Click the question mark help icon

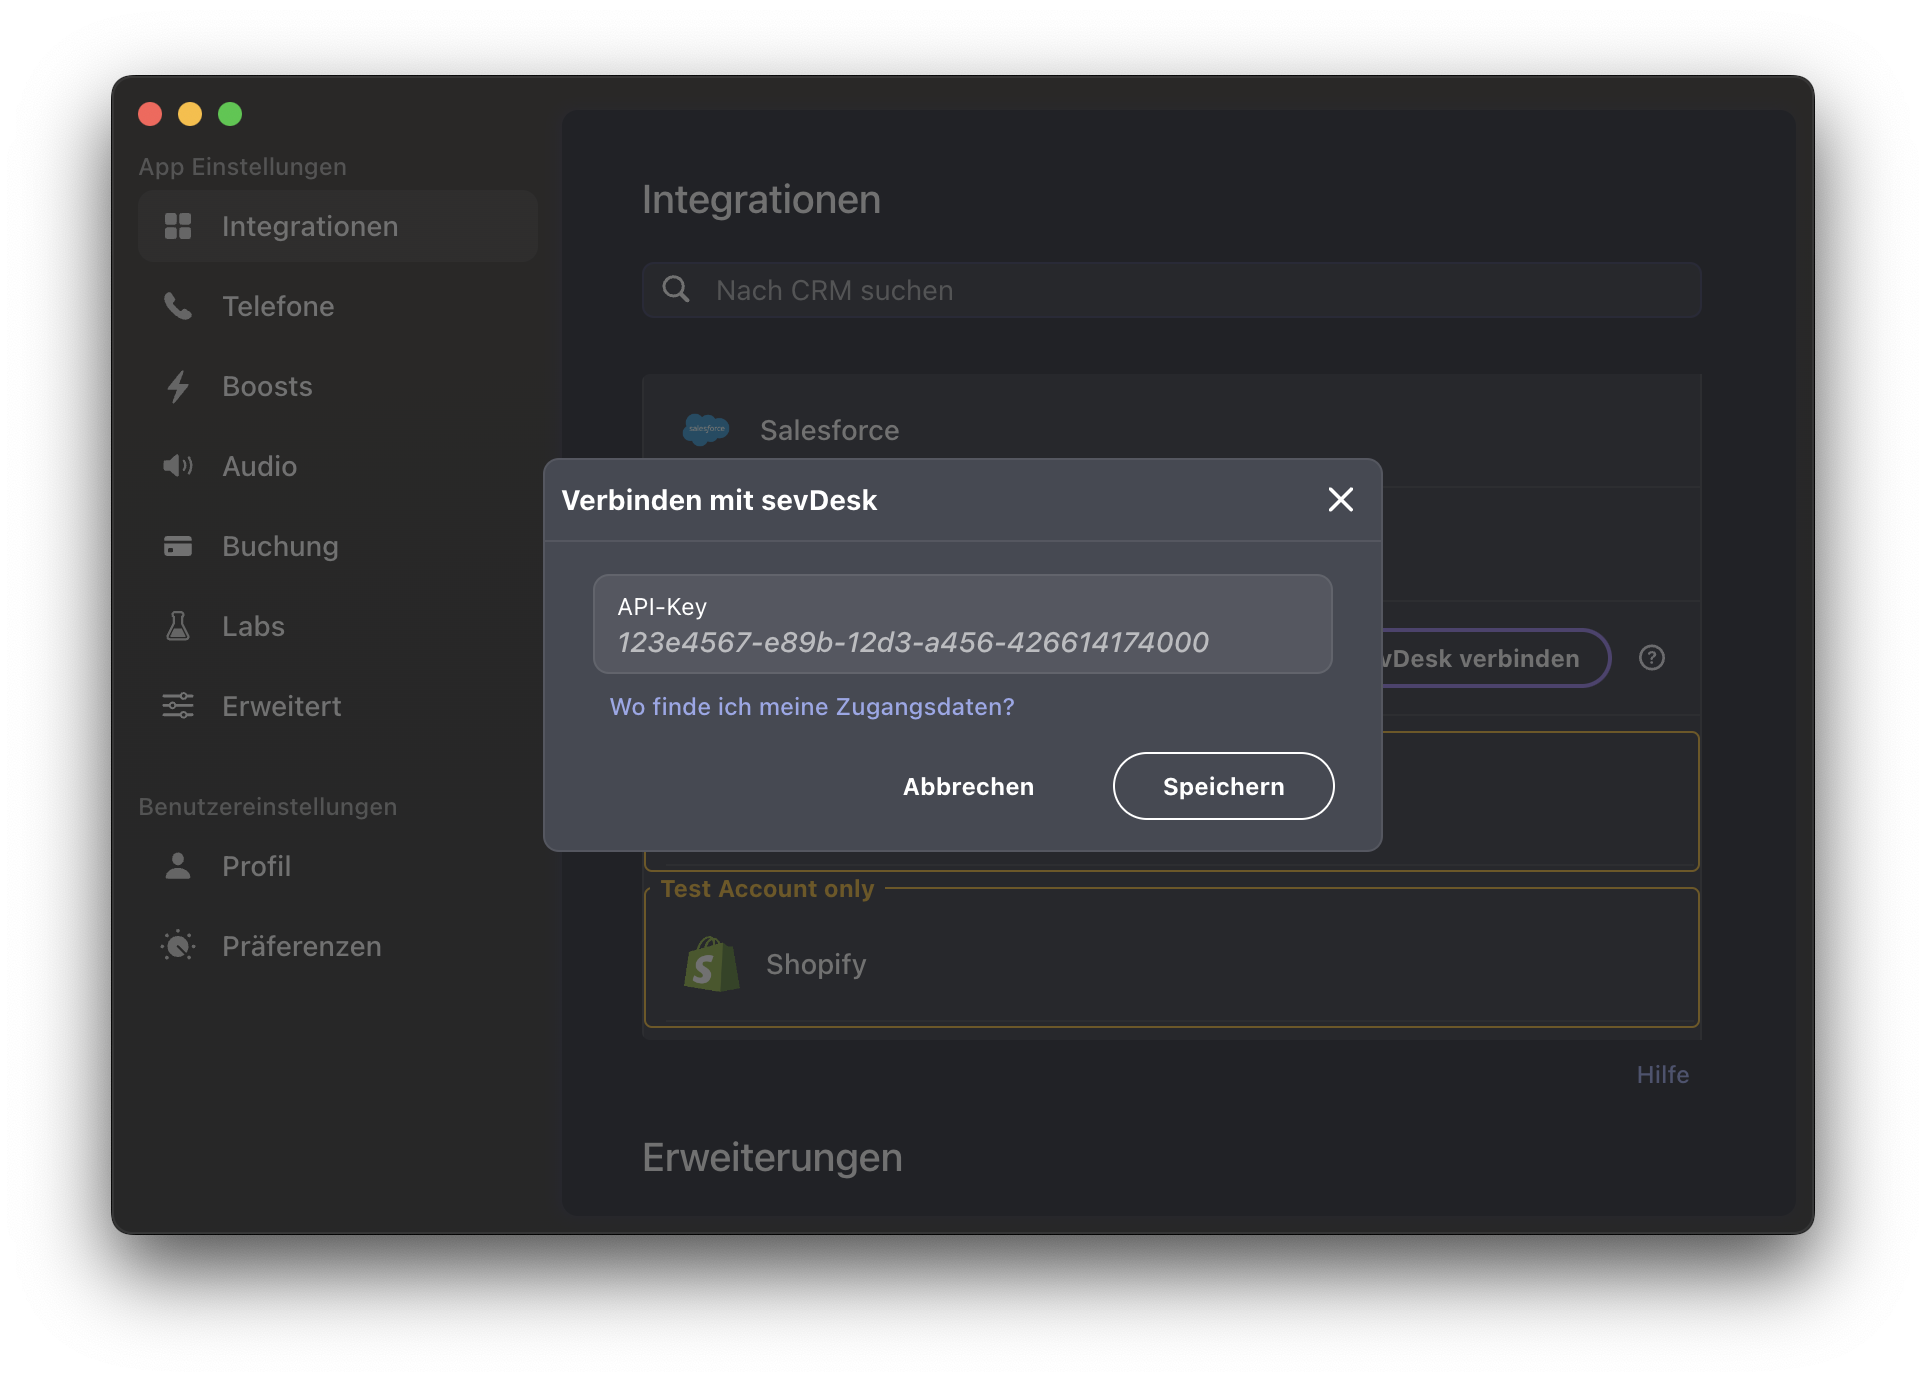tap(1651, 658)
